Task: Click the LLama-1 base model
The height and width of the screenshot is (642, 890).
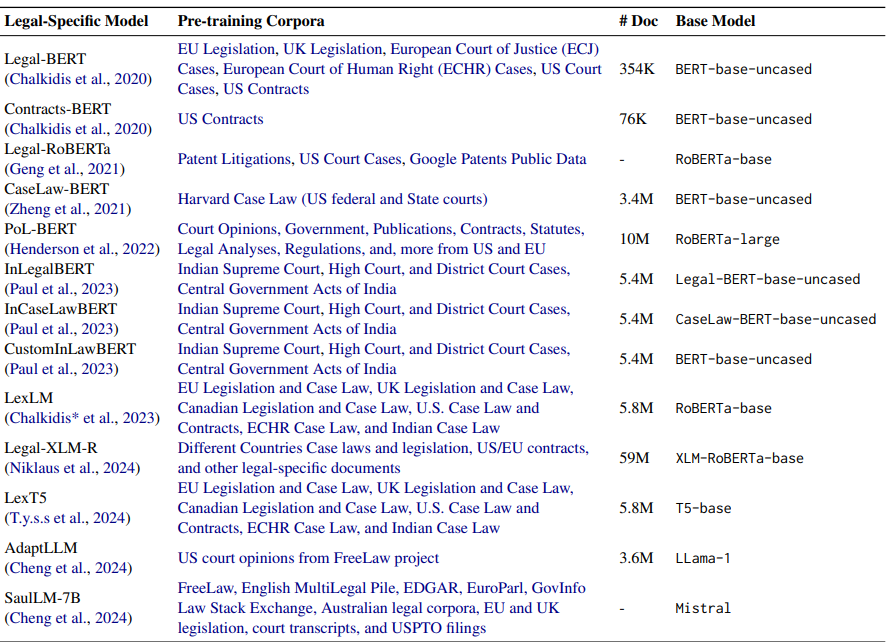Action: (703, 558)
